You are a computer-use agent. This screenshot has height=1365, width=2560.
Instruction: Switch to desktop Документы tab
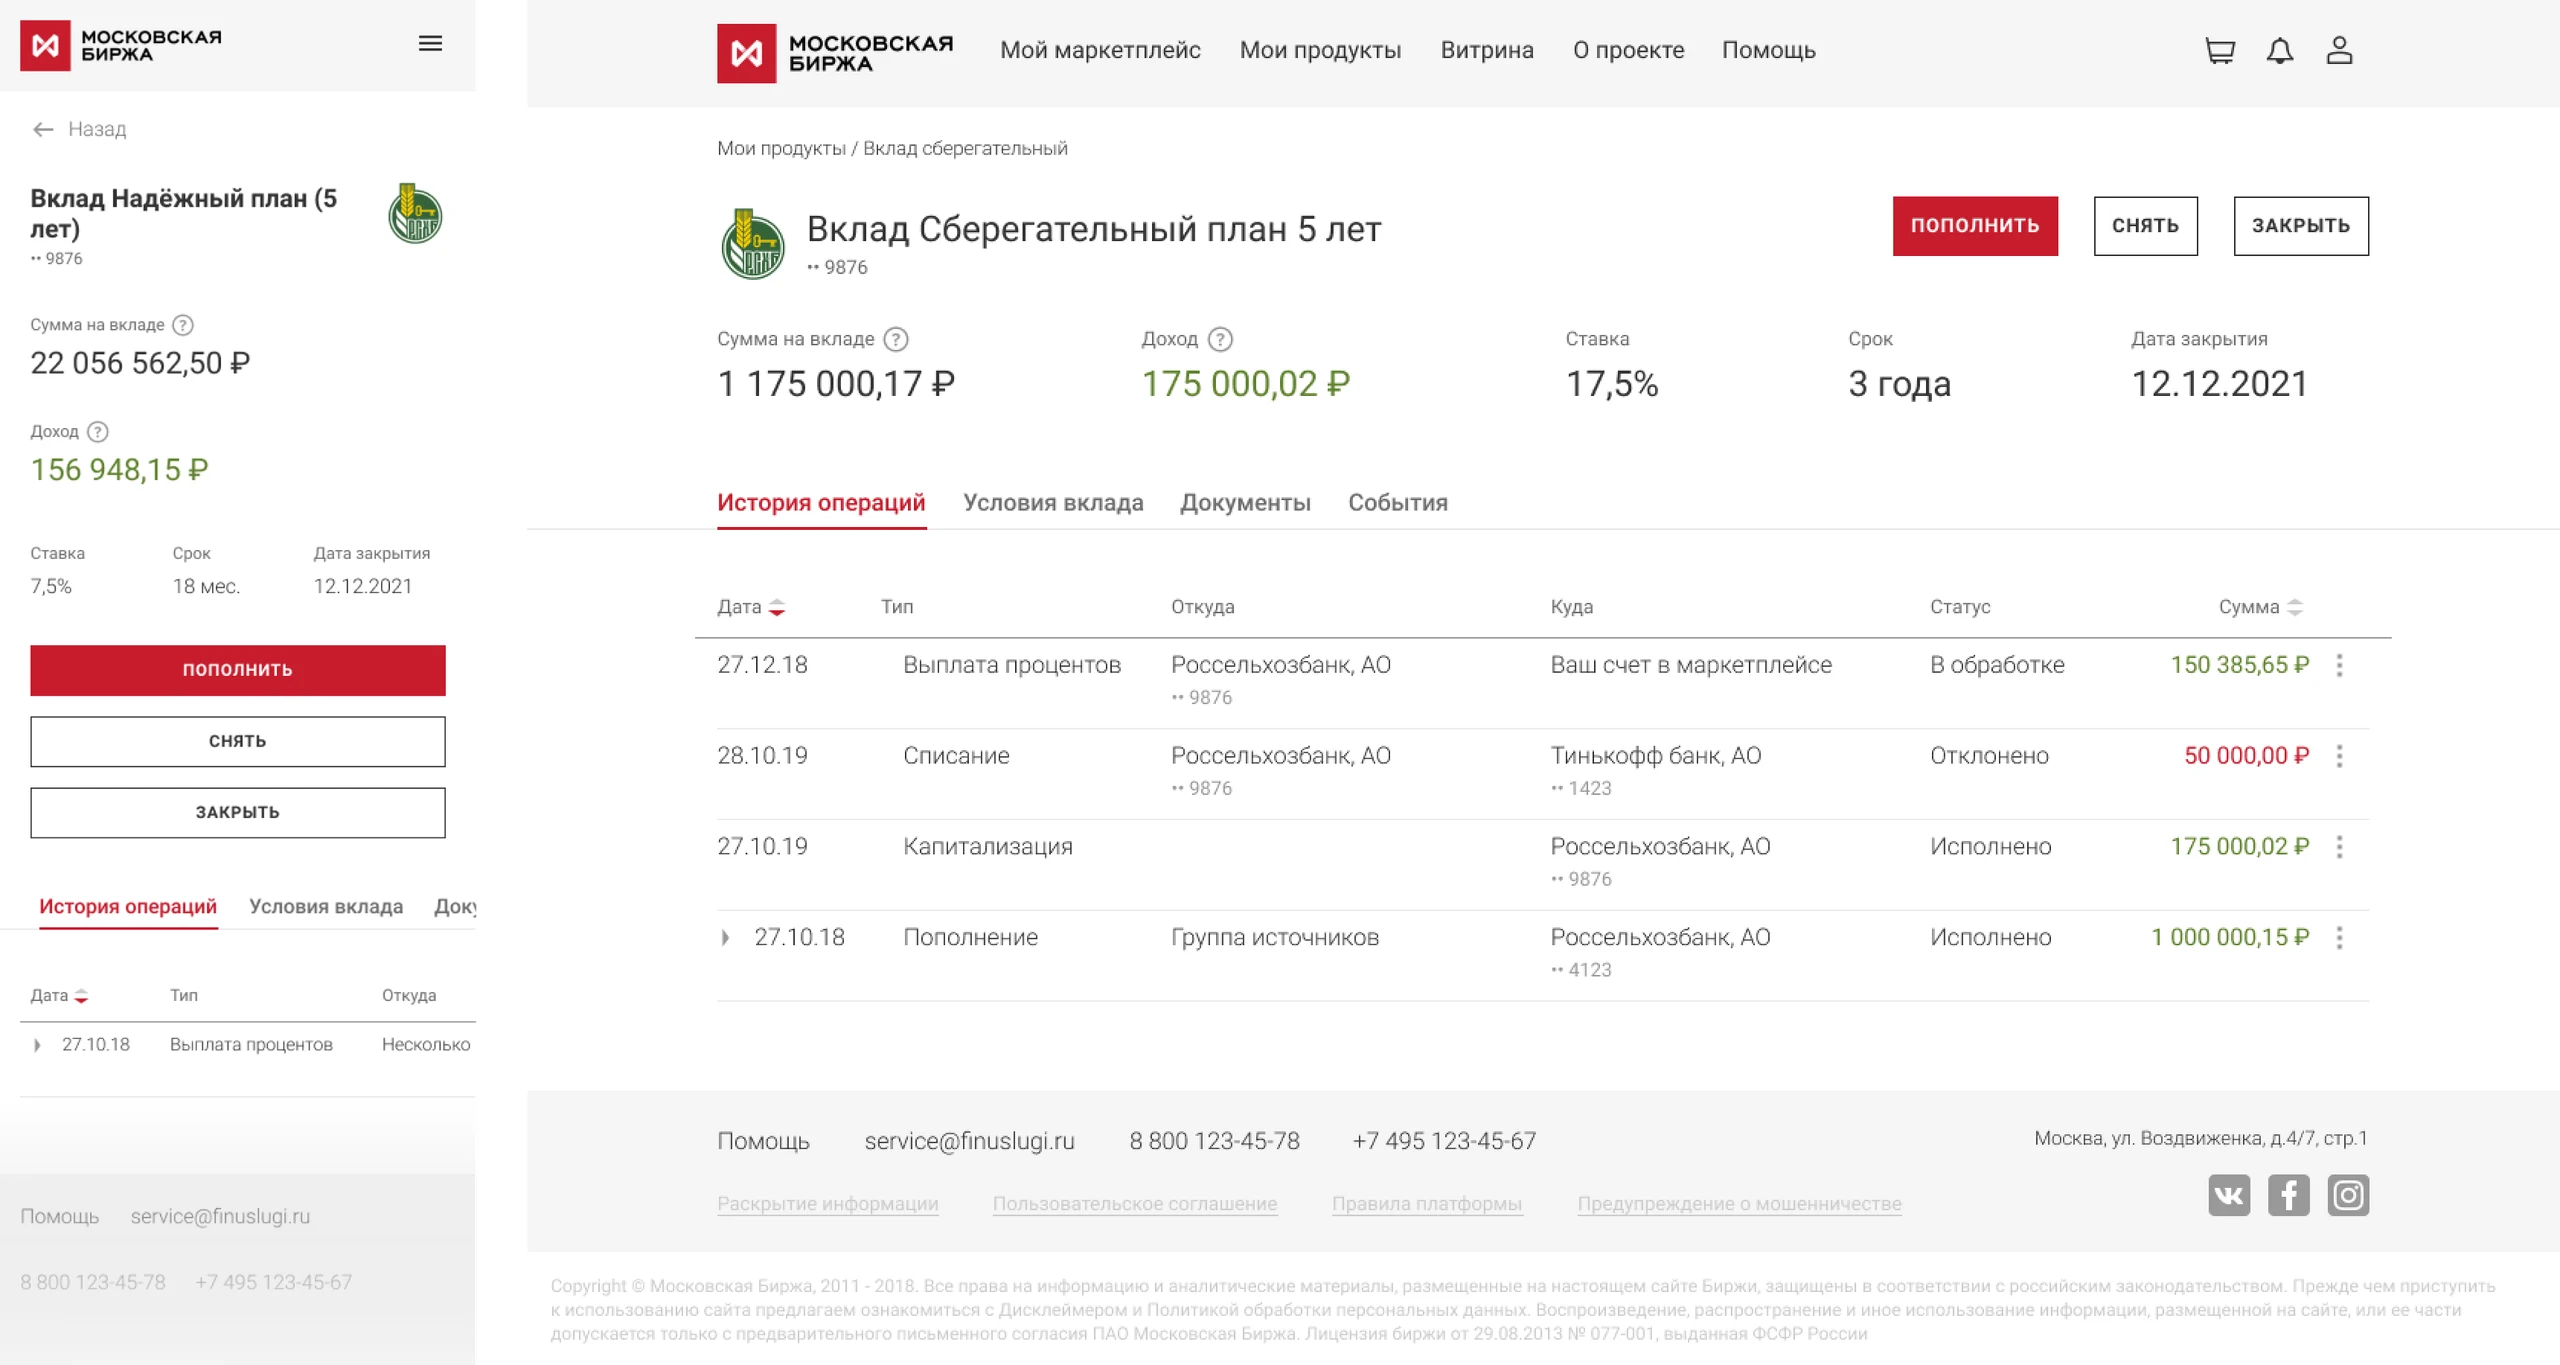click(x=1245, y=503)
